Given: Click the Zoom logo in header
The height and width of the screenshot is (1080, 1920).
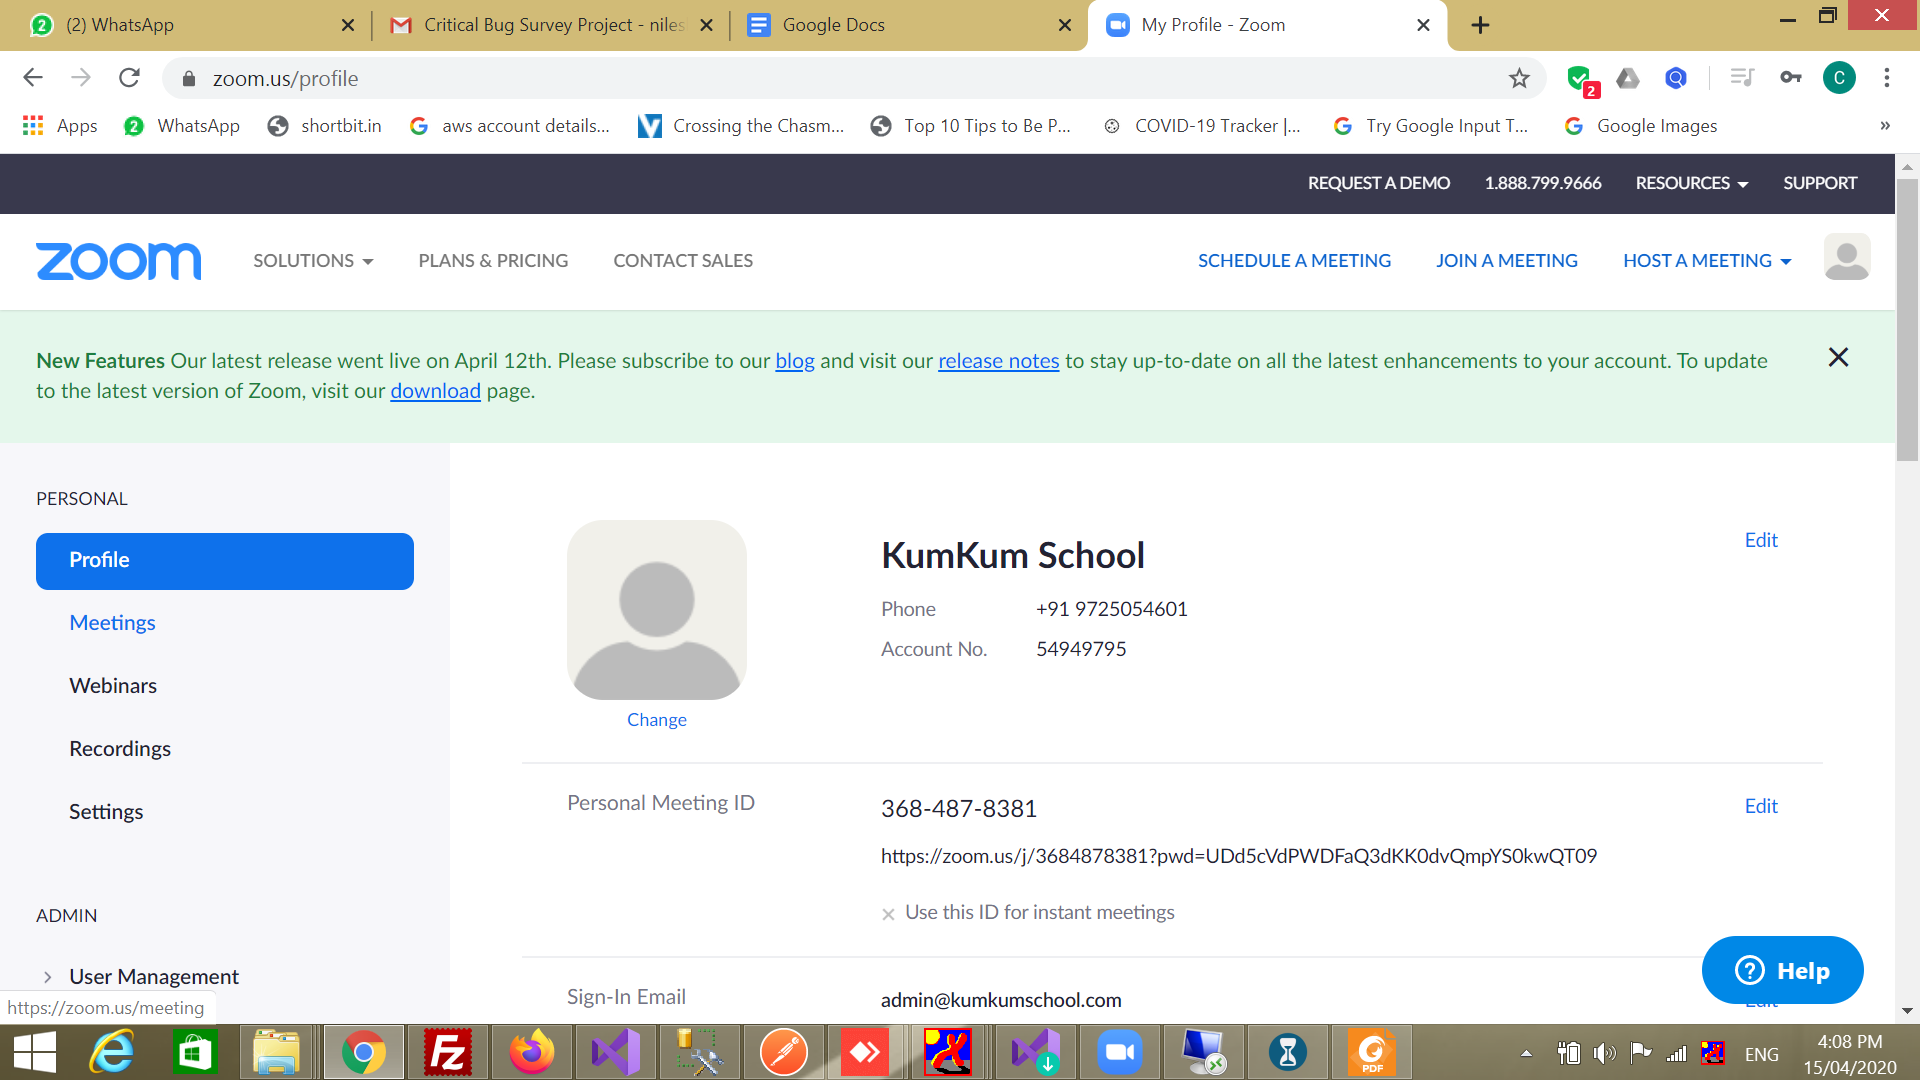Looking at the screenshot, I should (118, 261).
